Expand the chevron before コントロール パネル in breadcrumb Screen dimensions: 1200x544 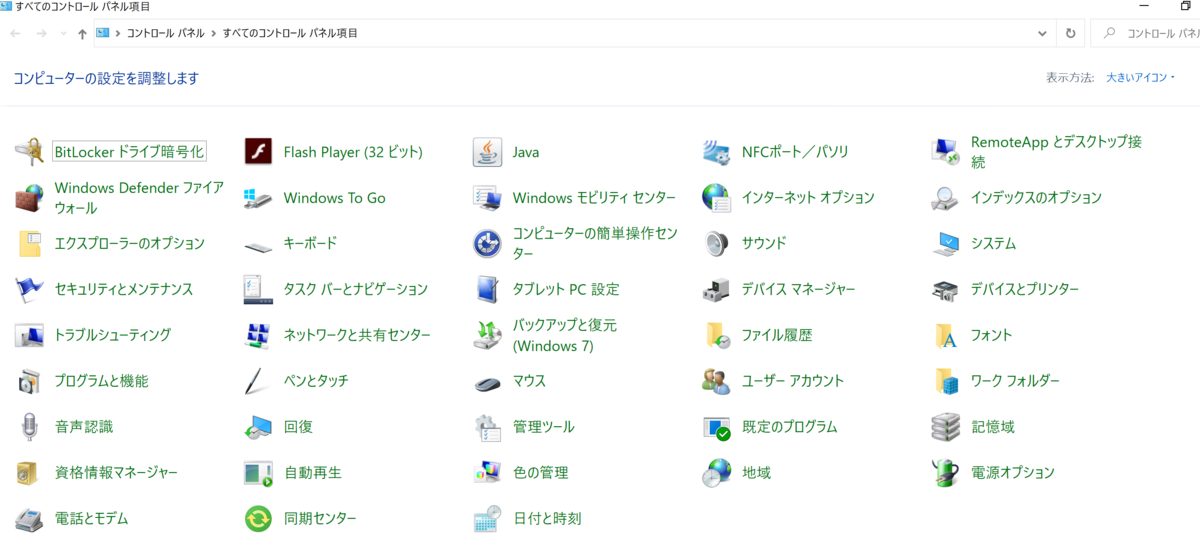coord(118,33)
